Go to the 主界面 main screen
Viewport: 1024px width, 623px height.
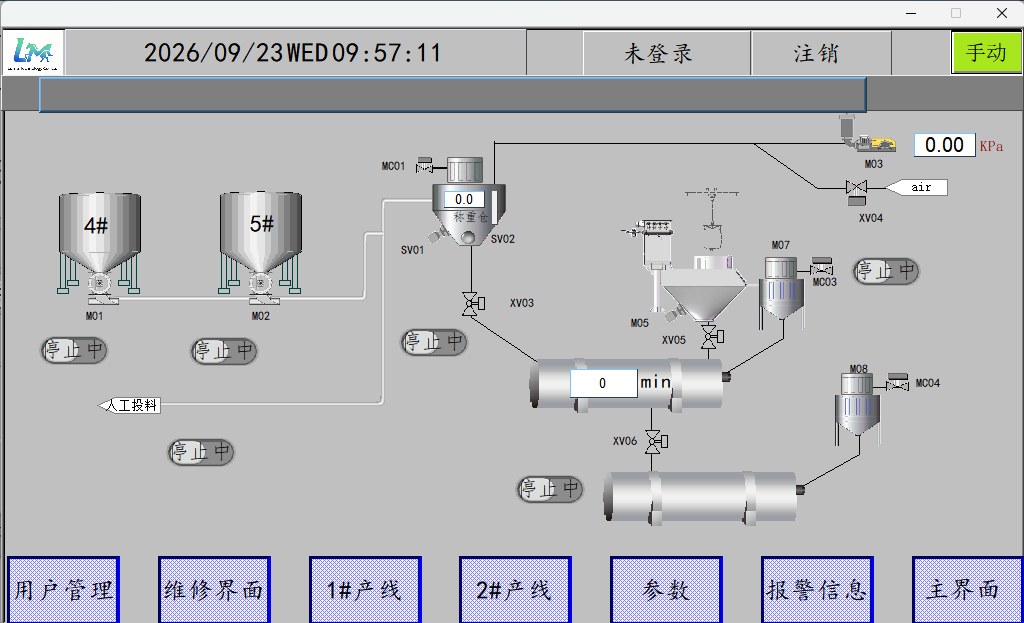click(967, 590)
